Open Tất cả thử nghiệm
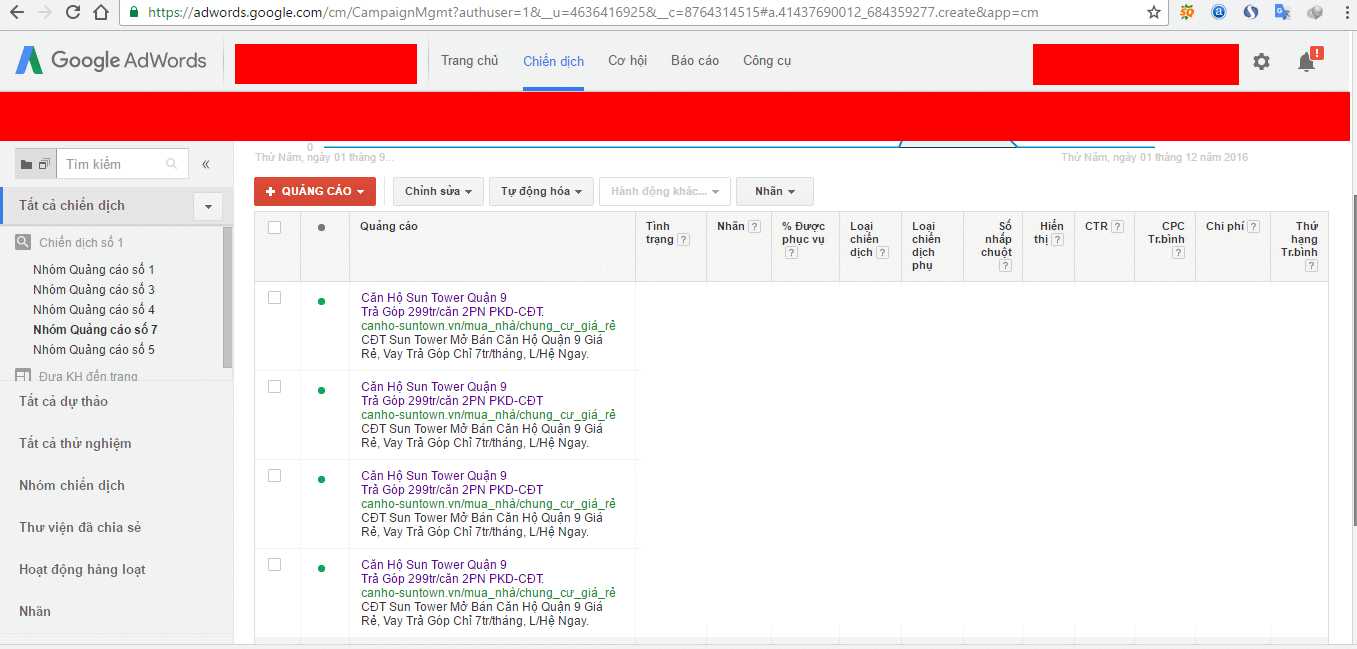The width and height of the screenshot is (1357, 649). point(75,443)
